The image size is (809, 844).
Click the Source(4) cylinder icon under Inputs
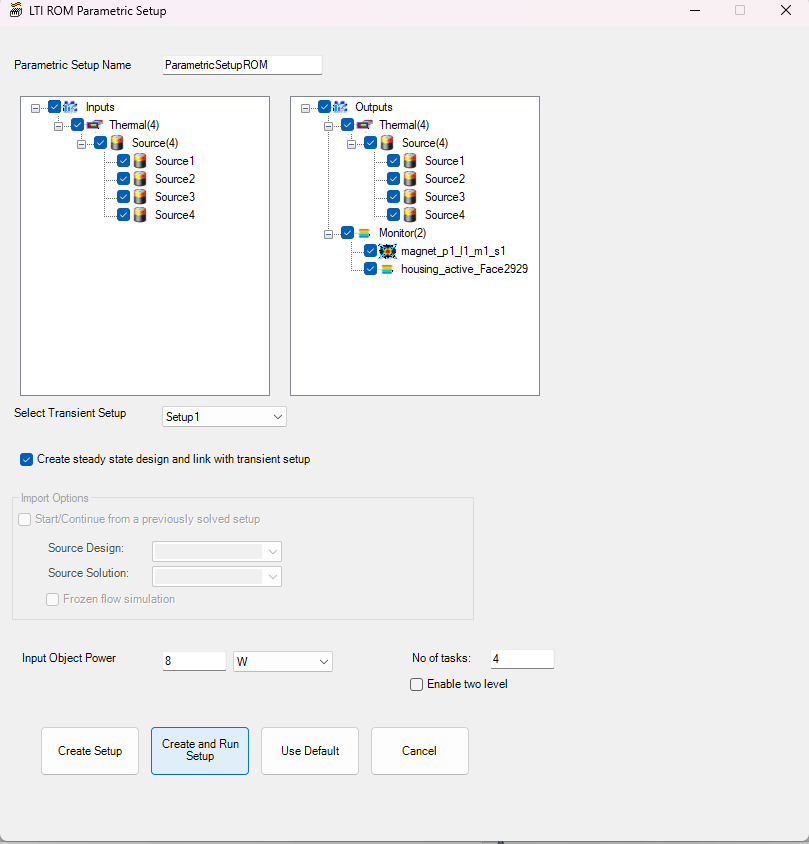click(118, 143)
